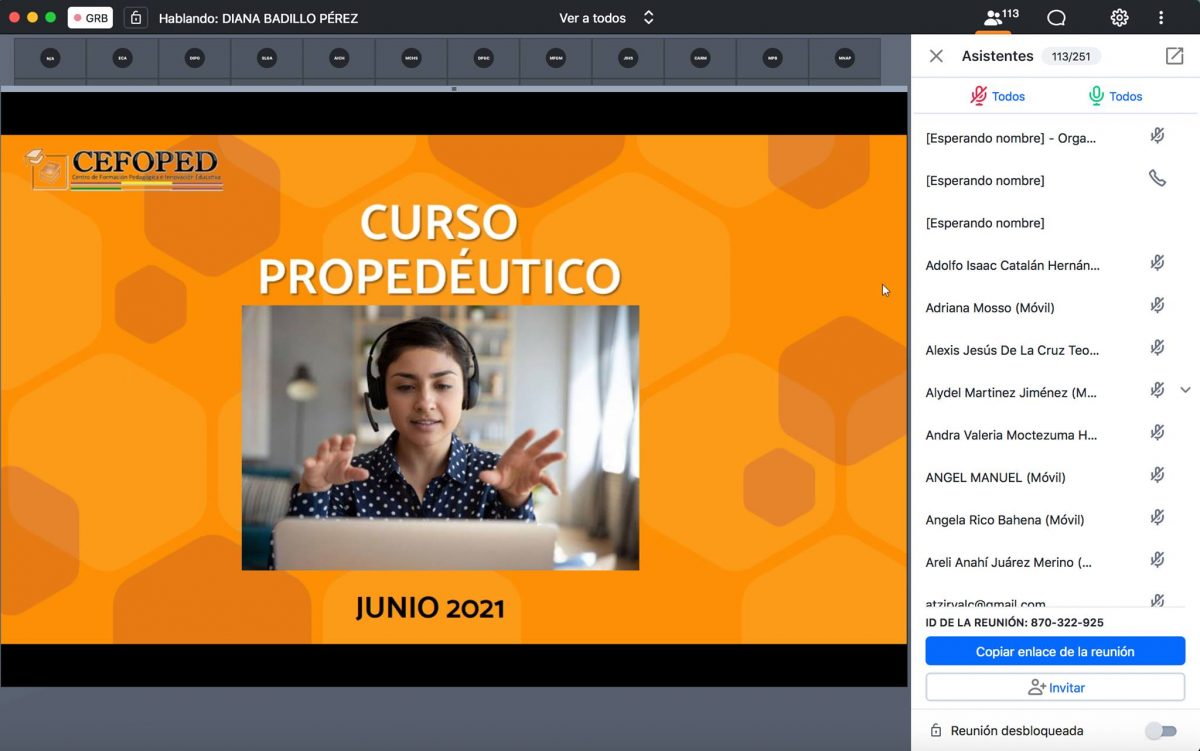
Task: Click the phone icon for second Esperando nombre
Action: [x=1157, y=179]
